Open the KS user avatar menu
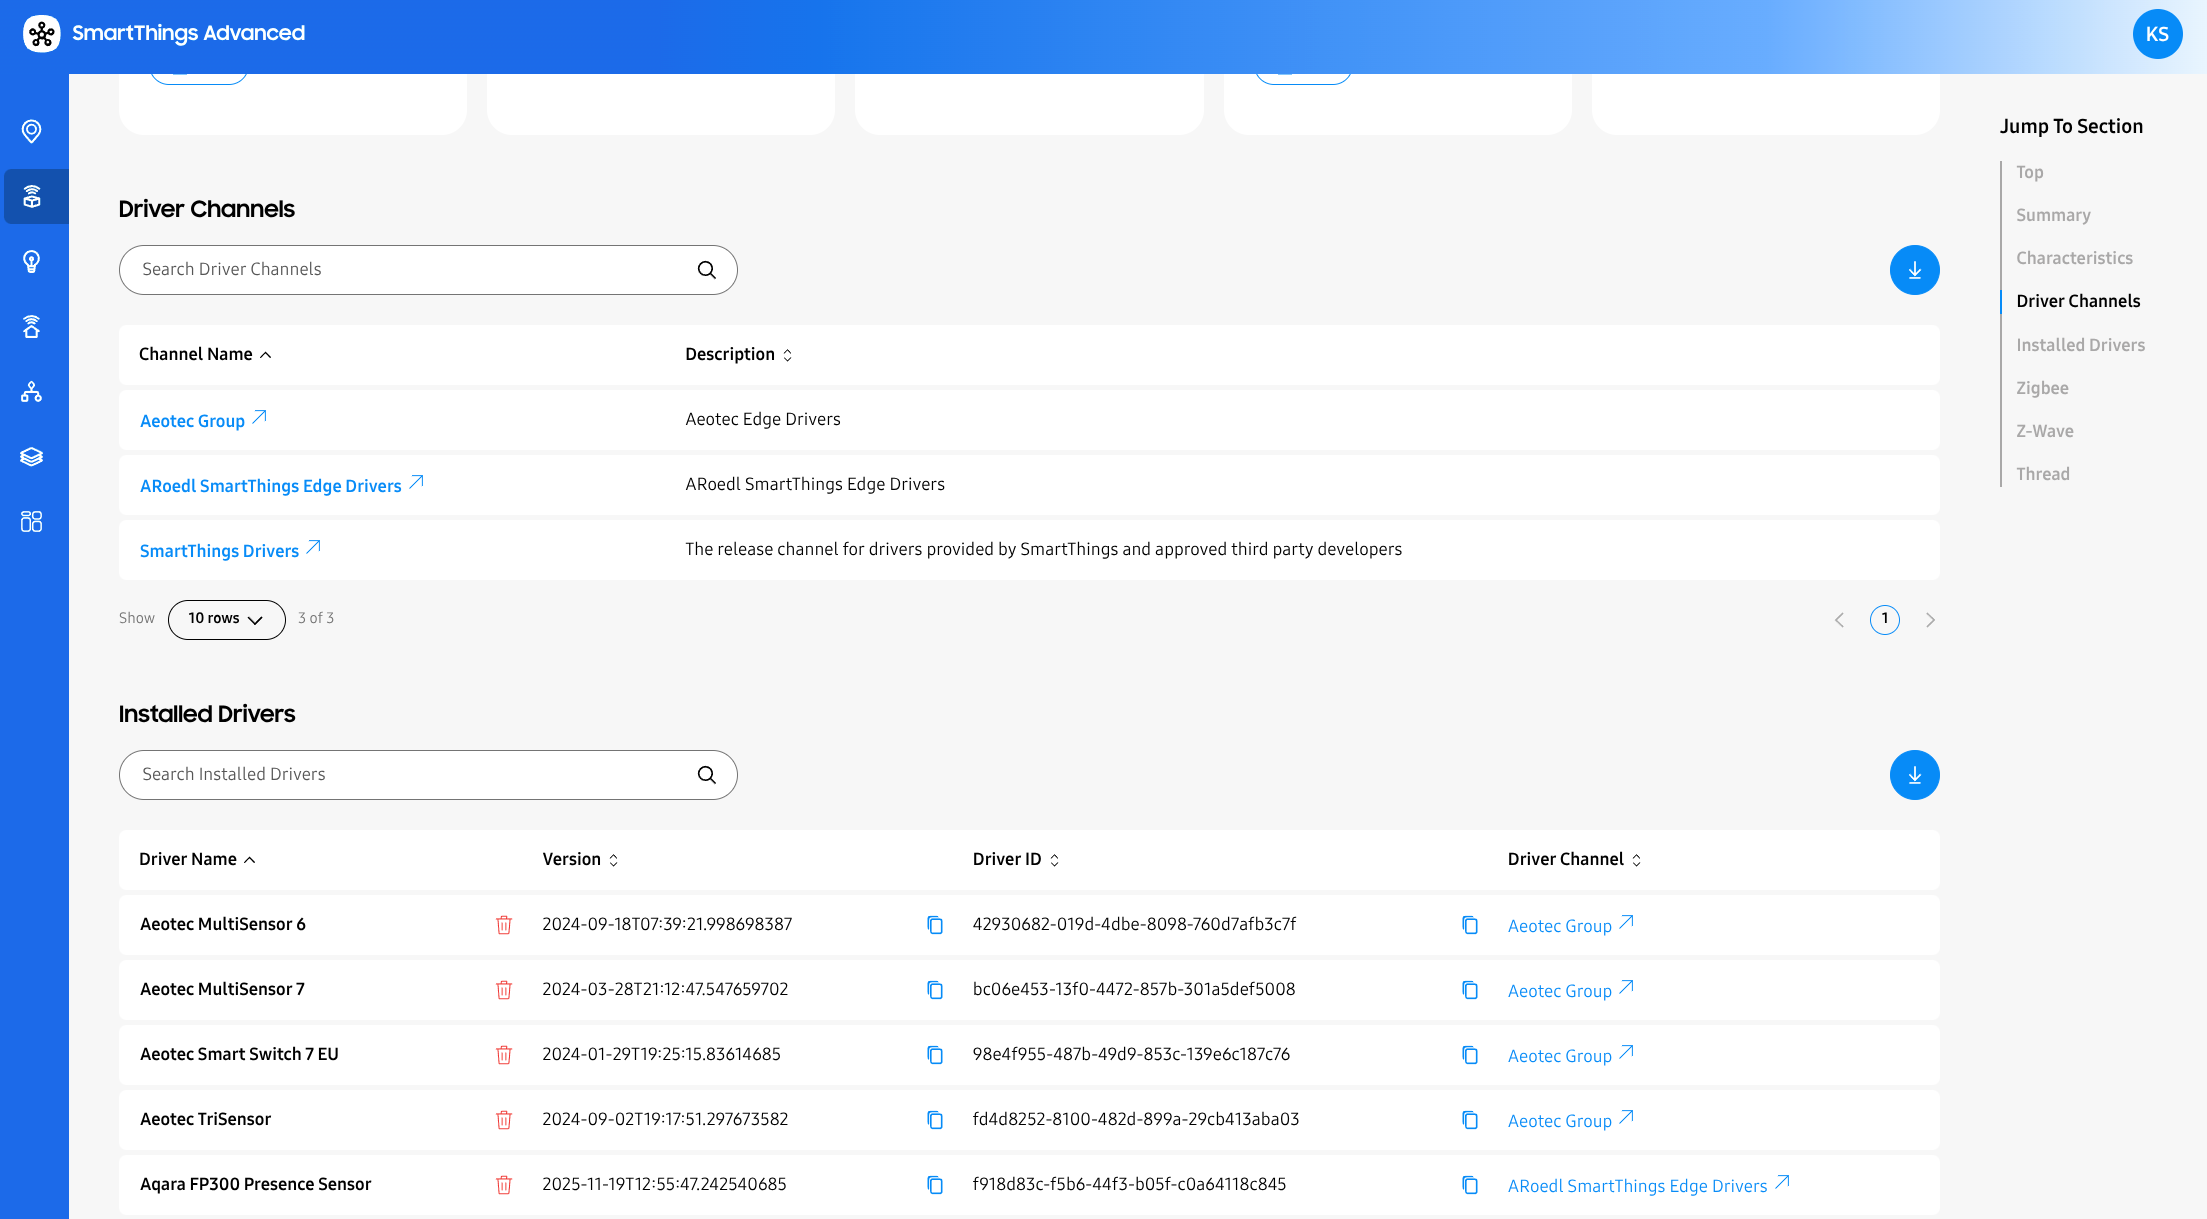 pyautogui.click(x=2157, y=34)
